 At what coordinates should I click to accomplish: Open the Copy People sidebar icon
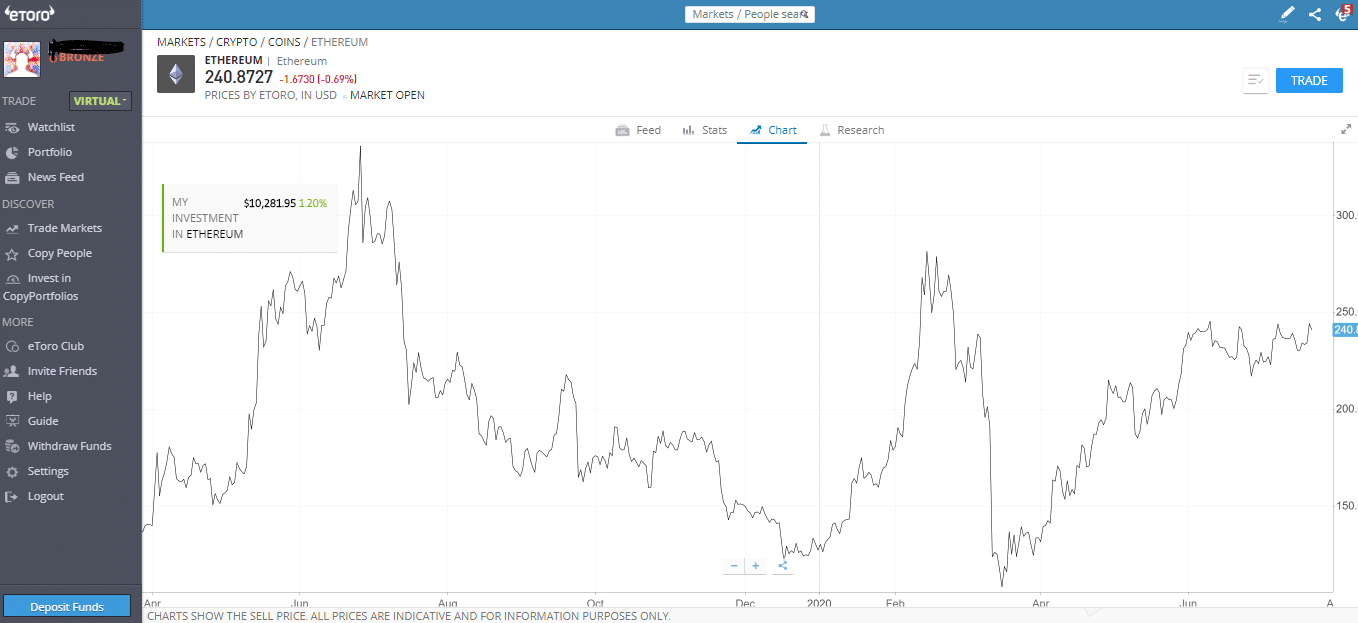pyautogui.click(x=51, y=253)
